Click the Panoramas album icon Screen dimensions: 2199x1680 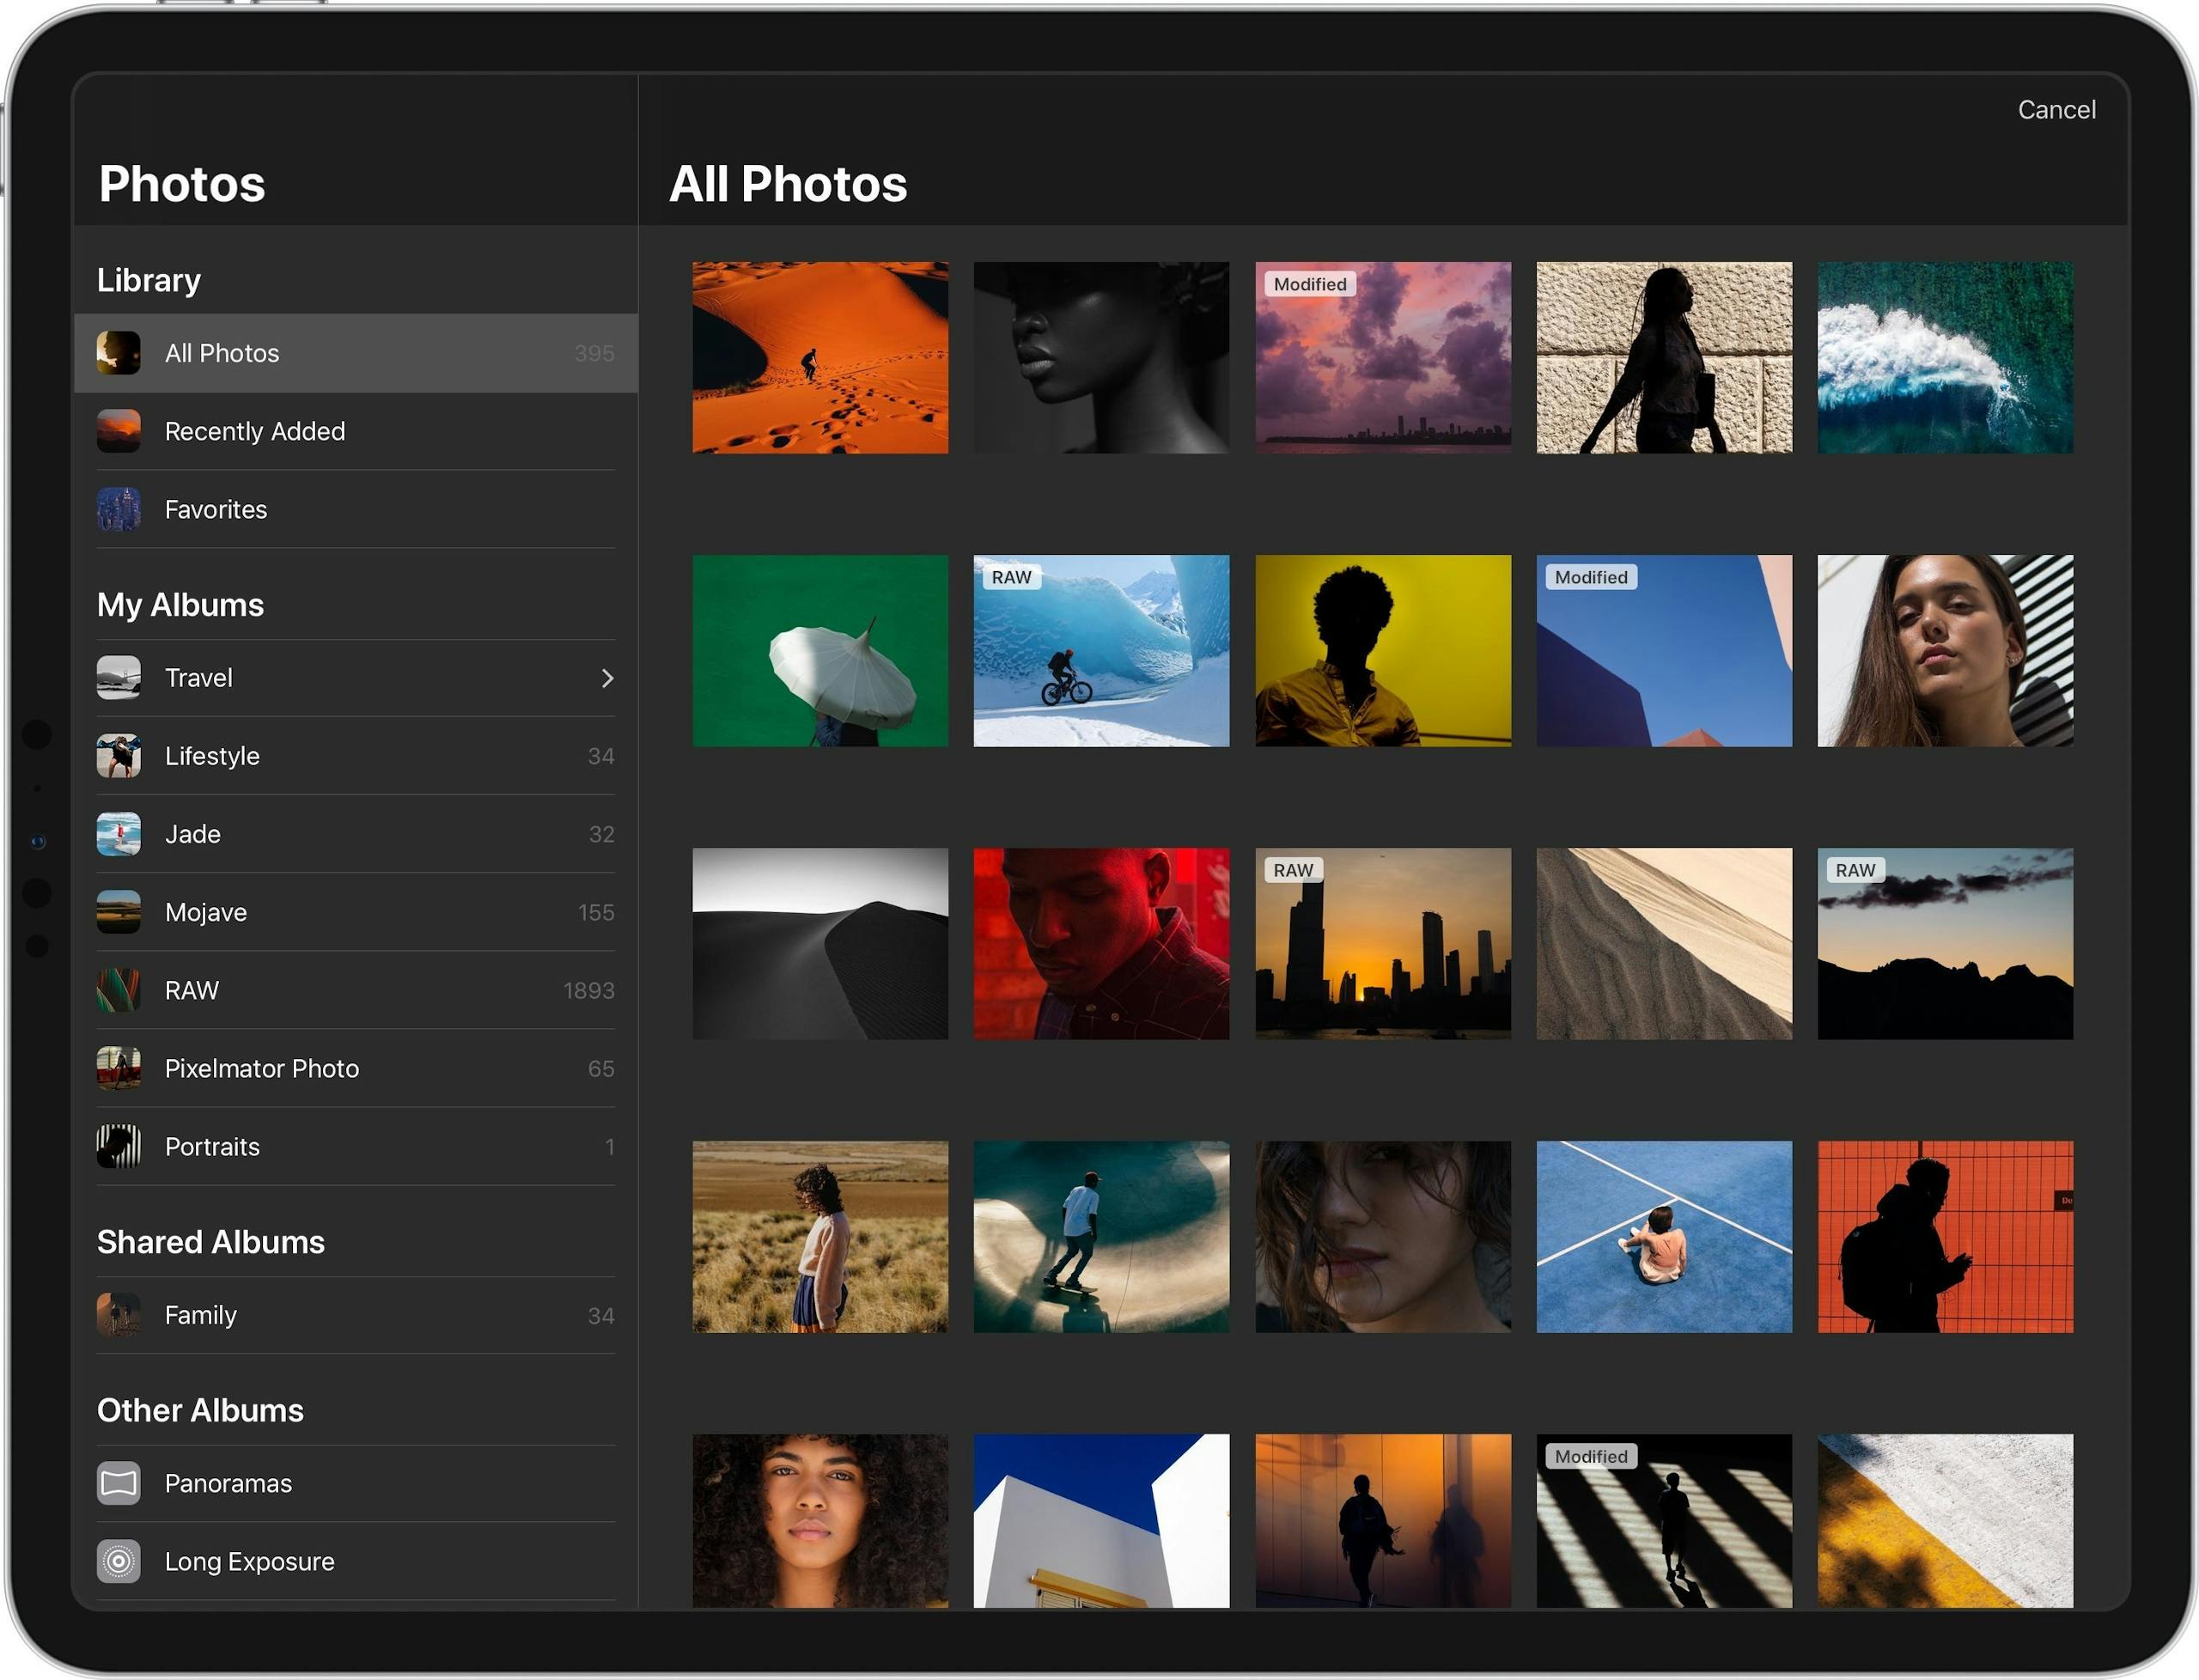(118, 1483)
